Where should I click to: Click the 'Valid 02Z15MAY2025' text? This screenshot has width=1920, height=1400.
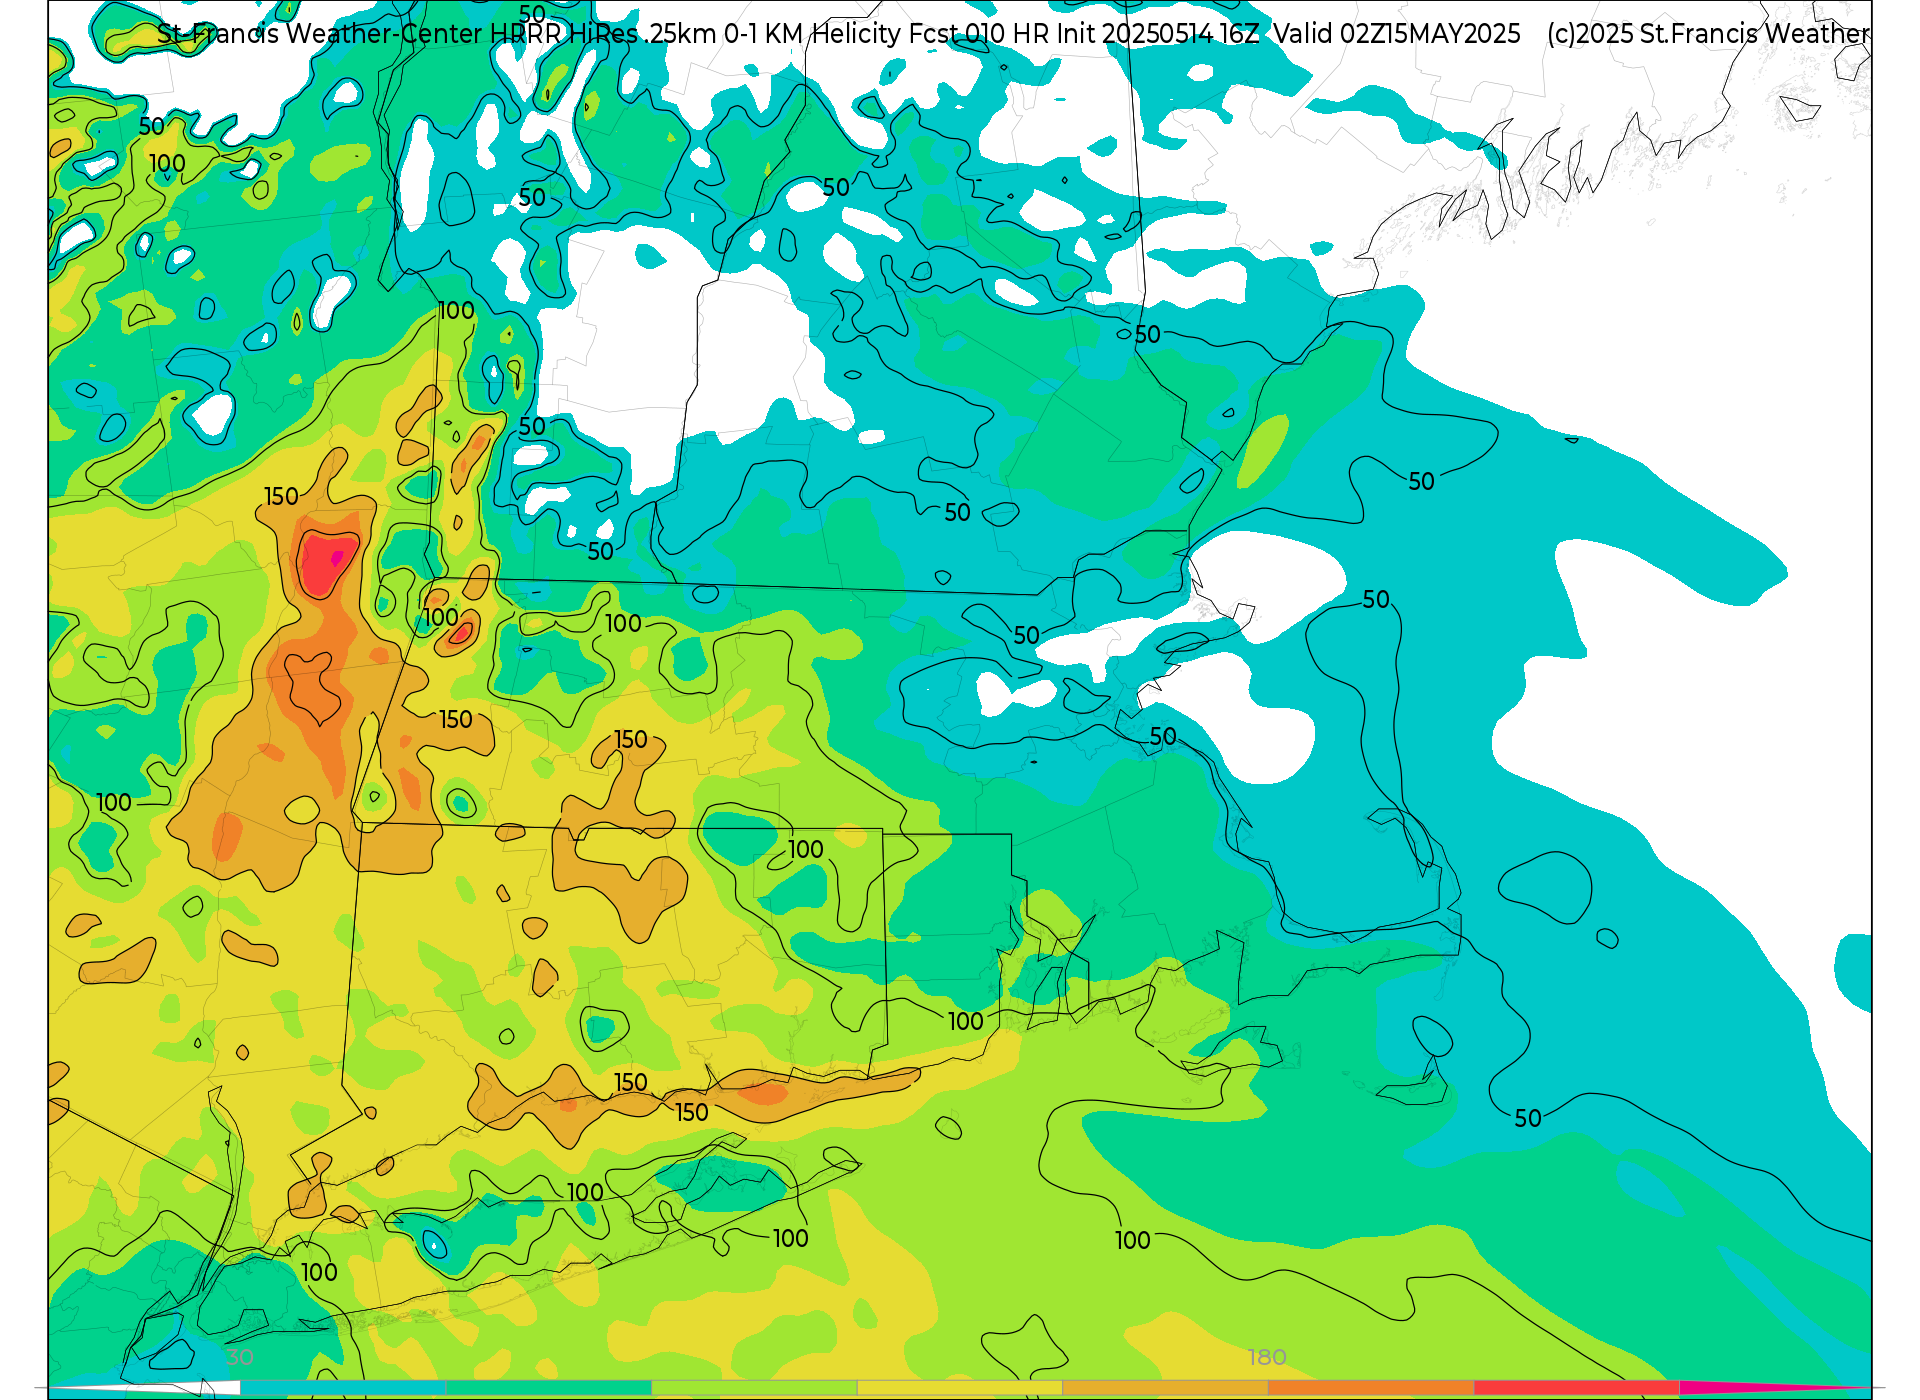point(1397,34)
